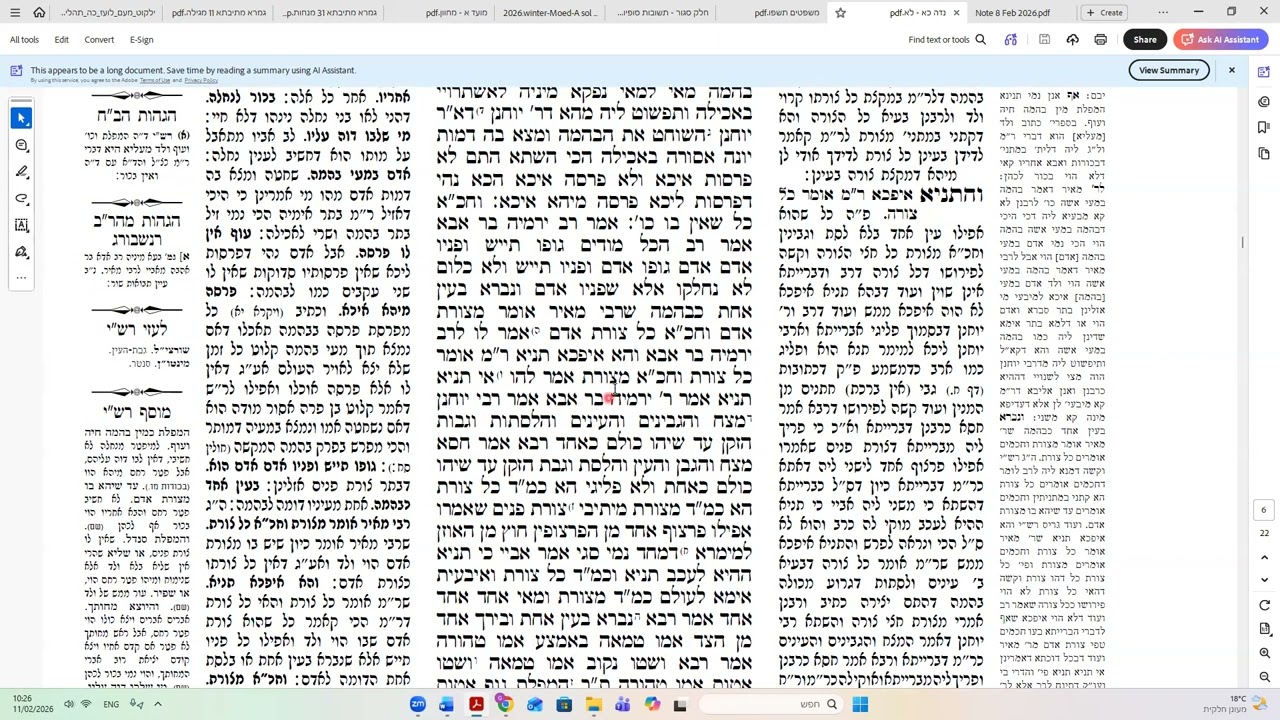This screenshot has height=720, width=1280.
Task: Select the sign stamp tool
Action: (22, 252)
